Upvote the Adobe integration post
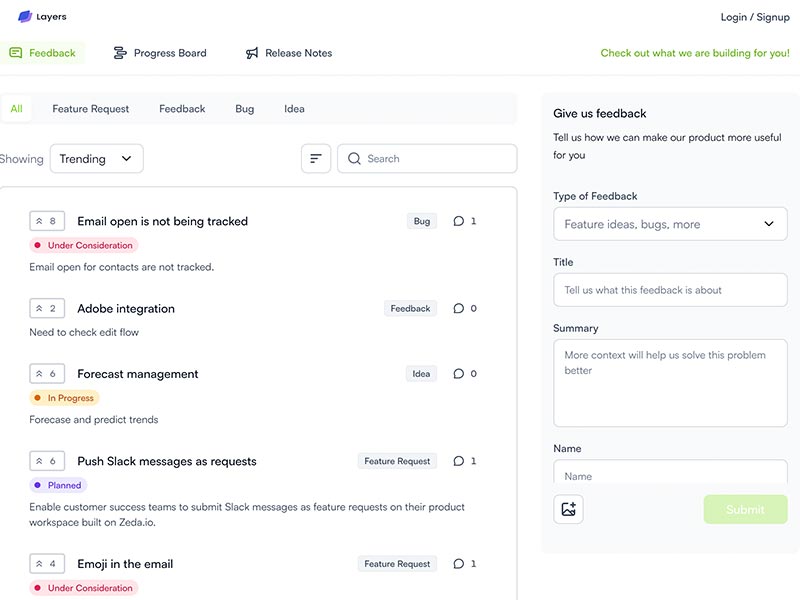The image size is (800, 600). point(47,309)
